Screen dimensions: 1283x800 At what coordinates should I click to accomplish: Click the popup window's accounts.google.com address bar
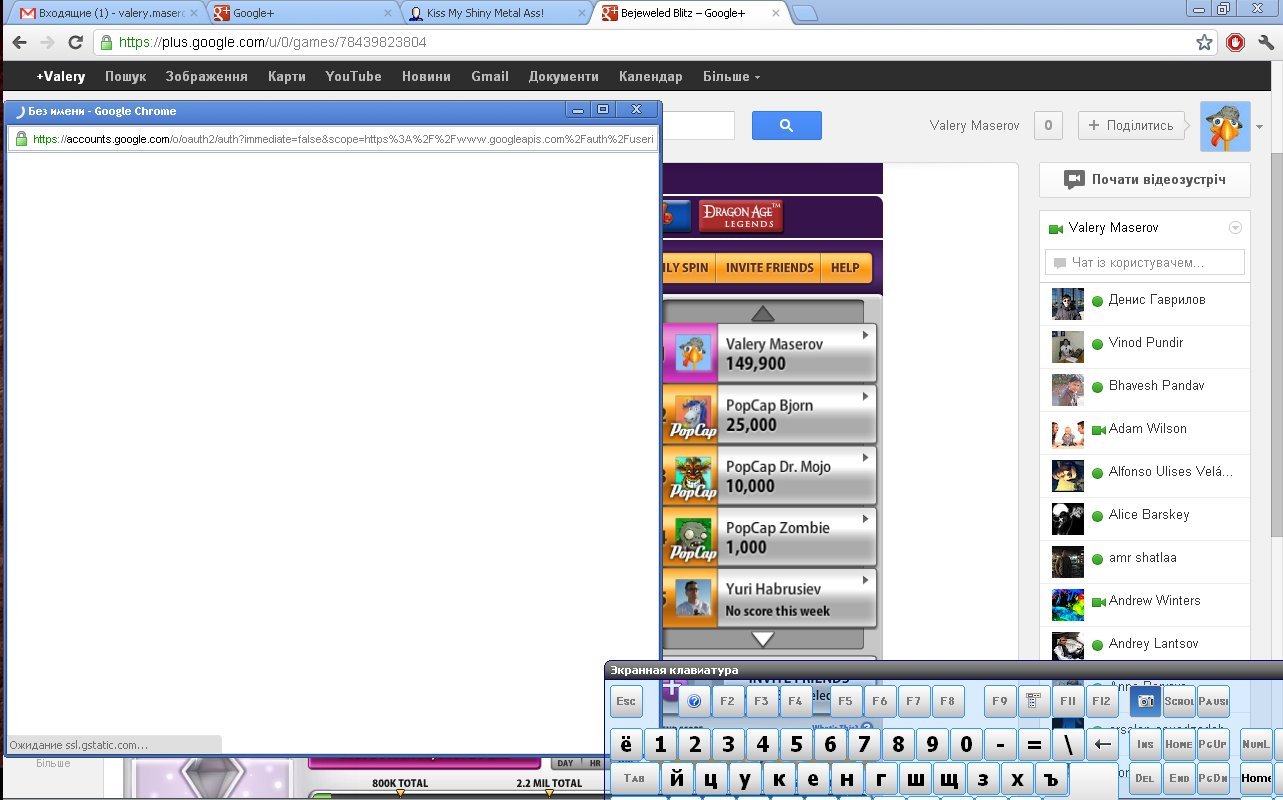332,139
